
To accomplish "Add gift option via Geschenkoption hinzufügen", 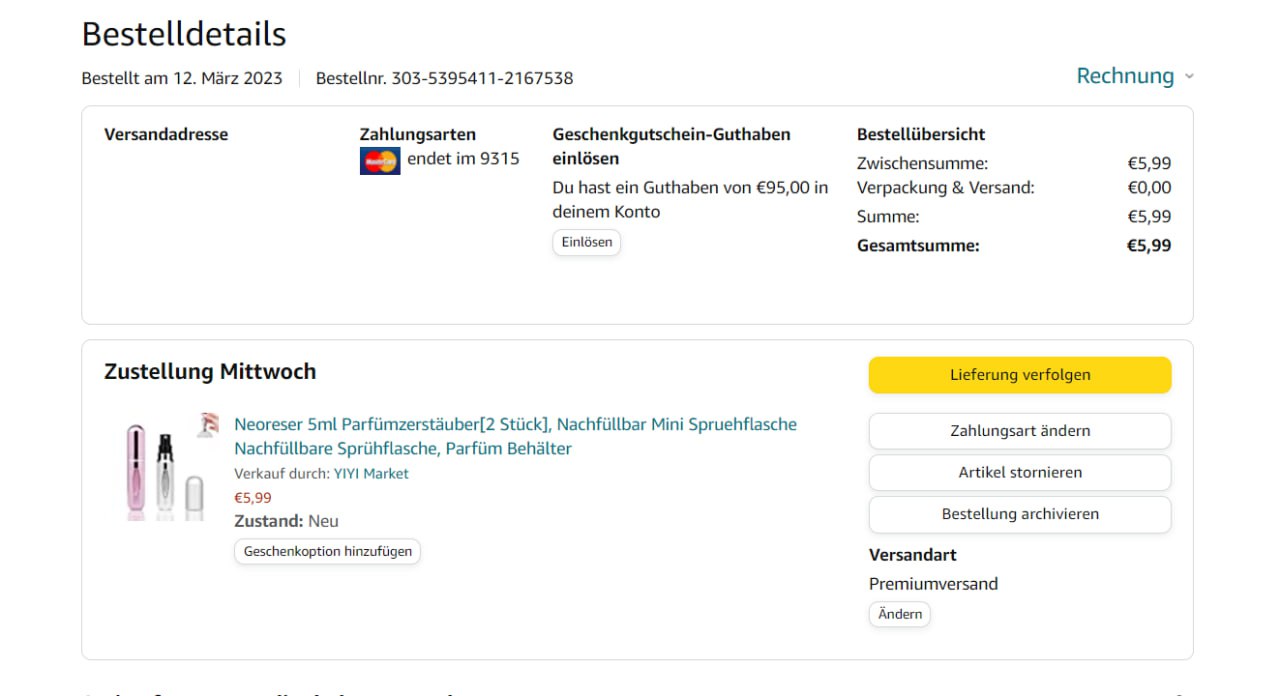I will click(x=327, y=551).
